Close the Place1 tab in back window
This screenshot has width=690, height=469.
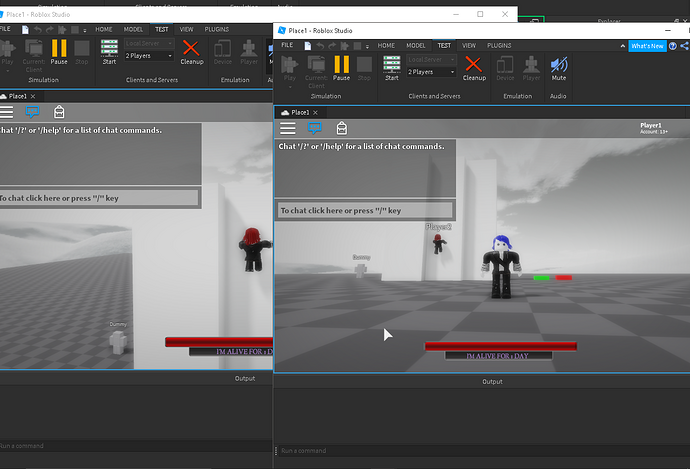pos(33,96)
